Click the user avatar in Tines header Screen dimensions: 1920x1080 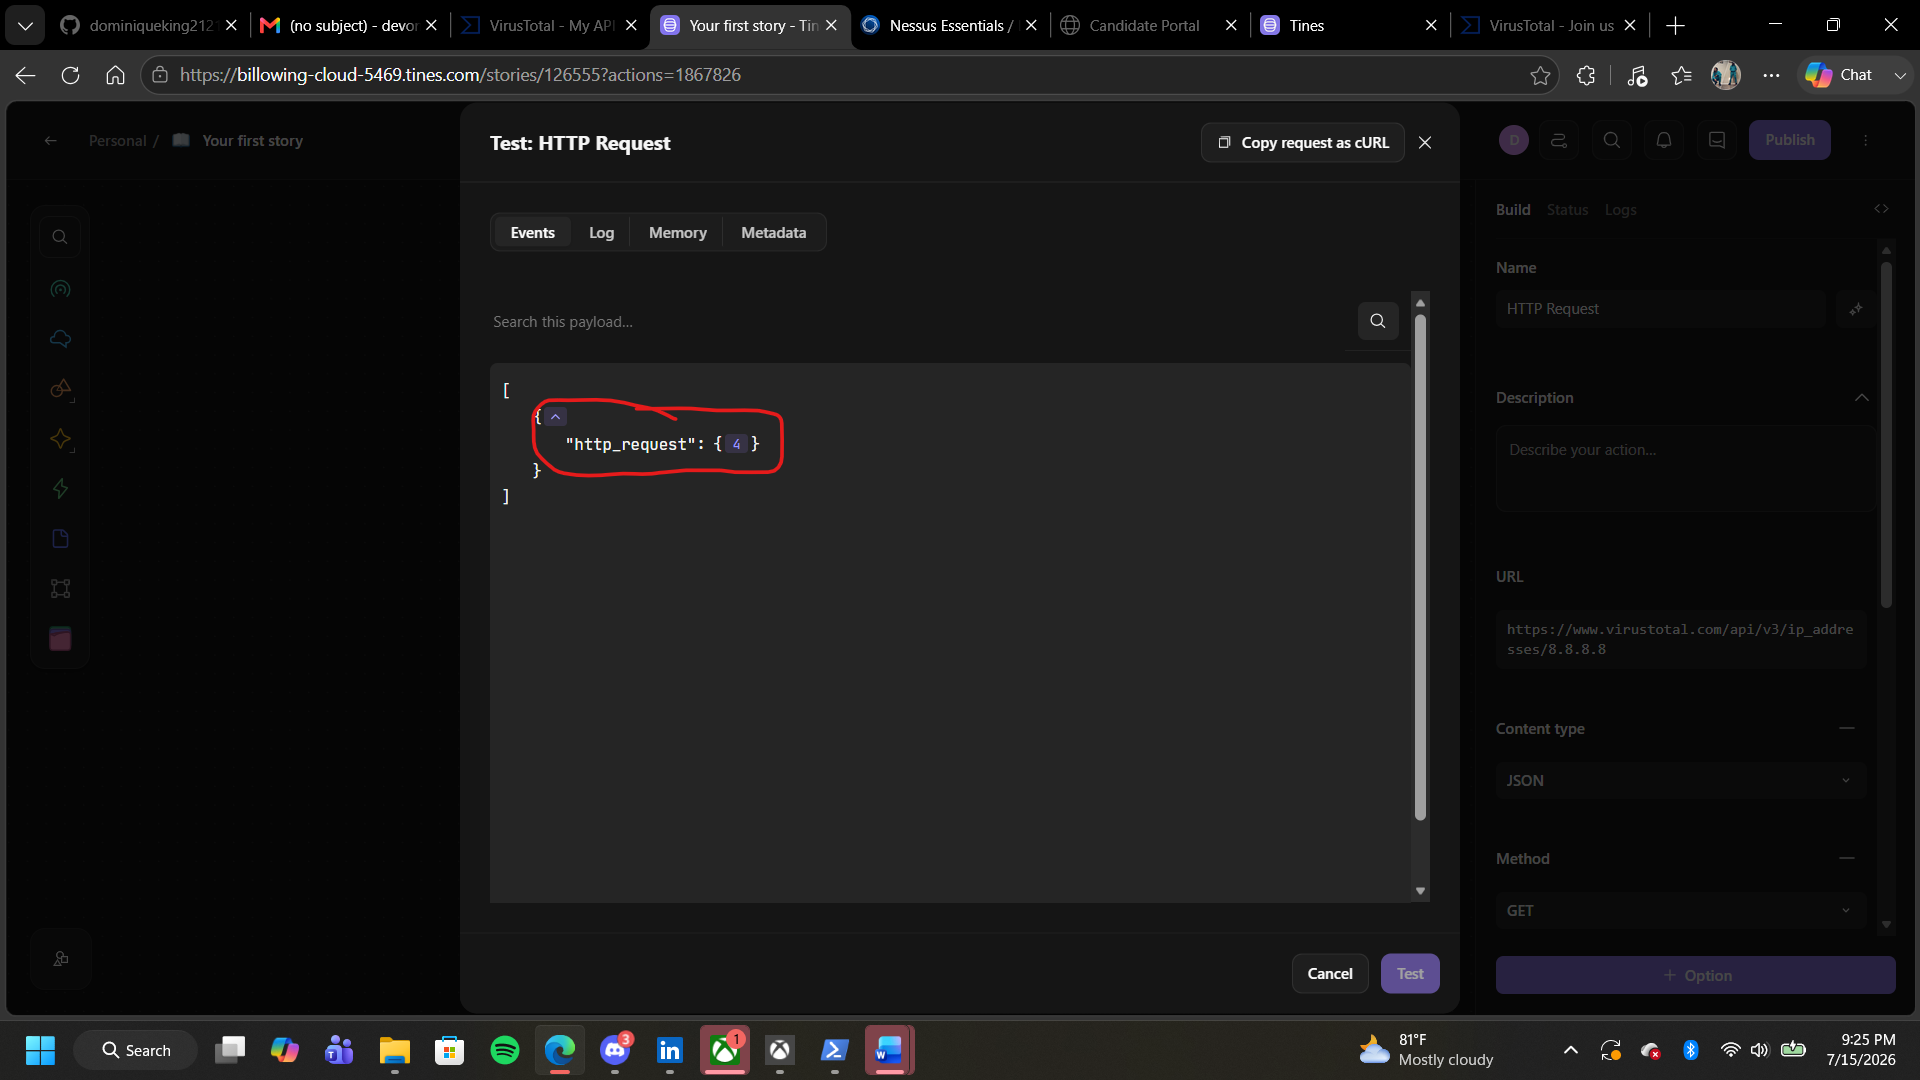coord(1513,140)
